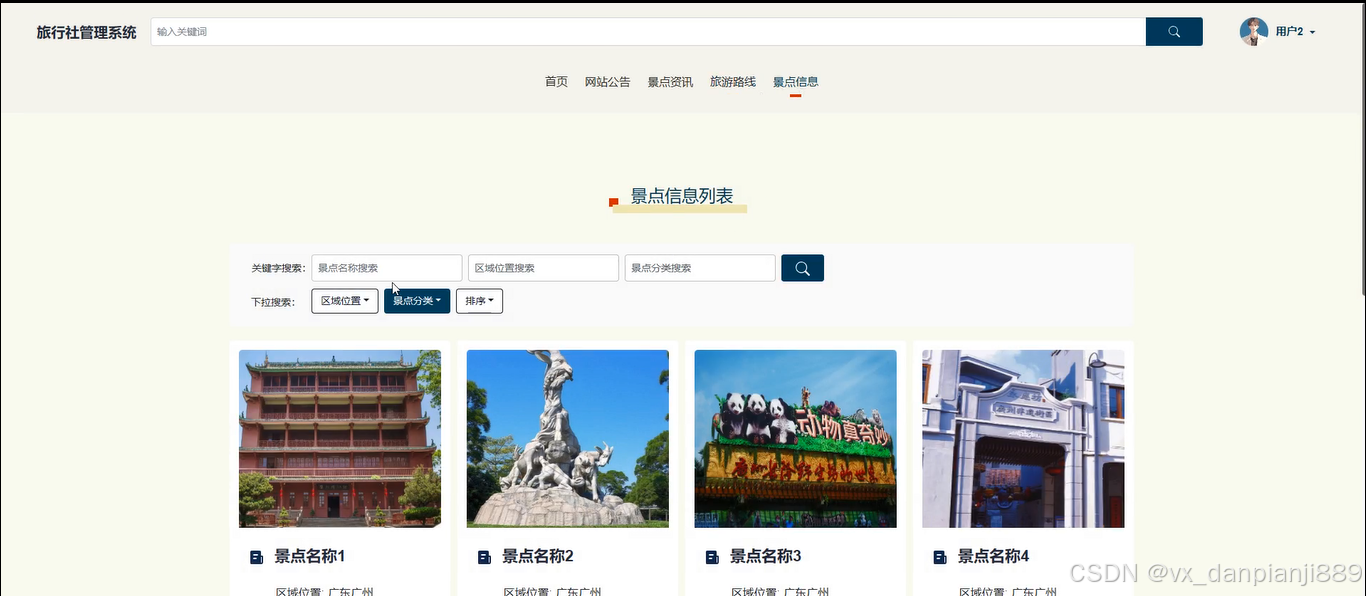The width and height of the screenshot is (1366, 596).
Task: Open the 排序 sort dropdown
Action: (x=479, y=301)
